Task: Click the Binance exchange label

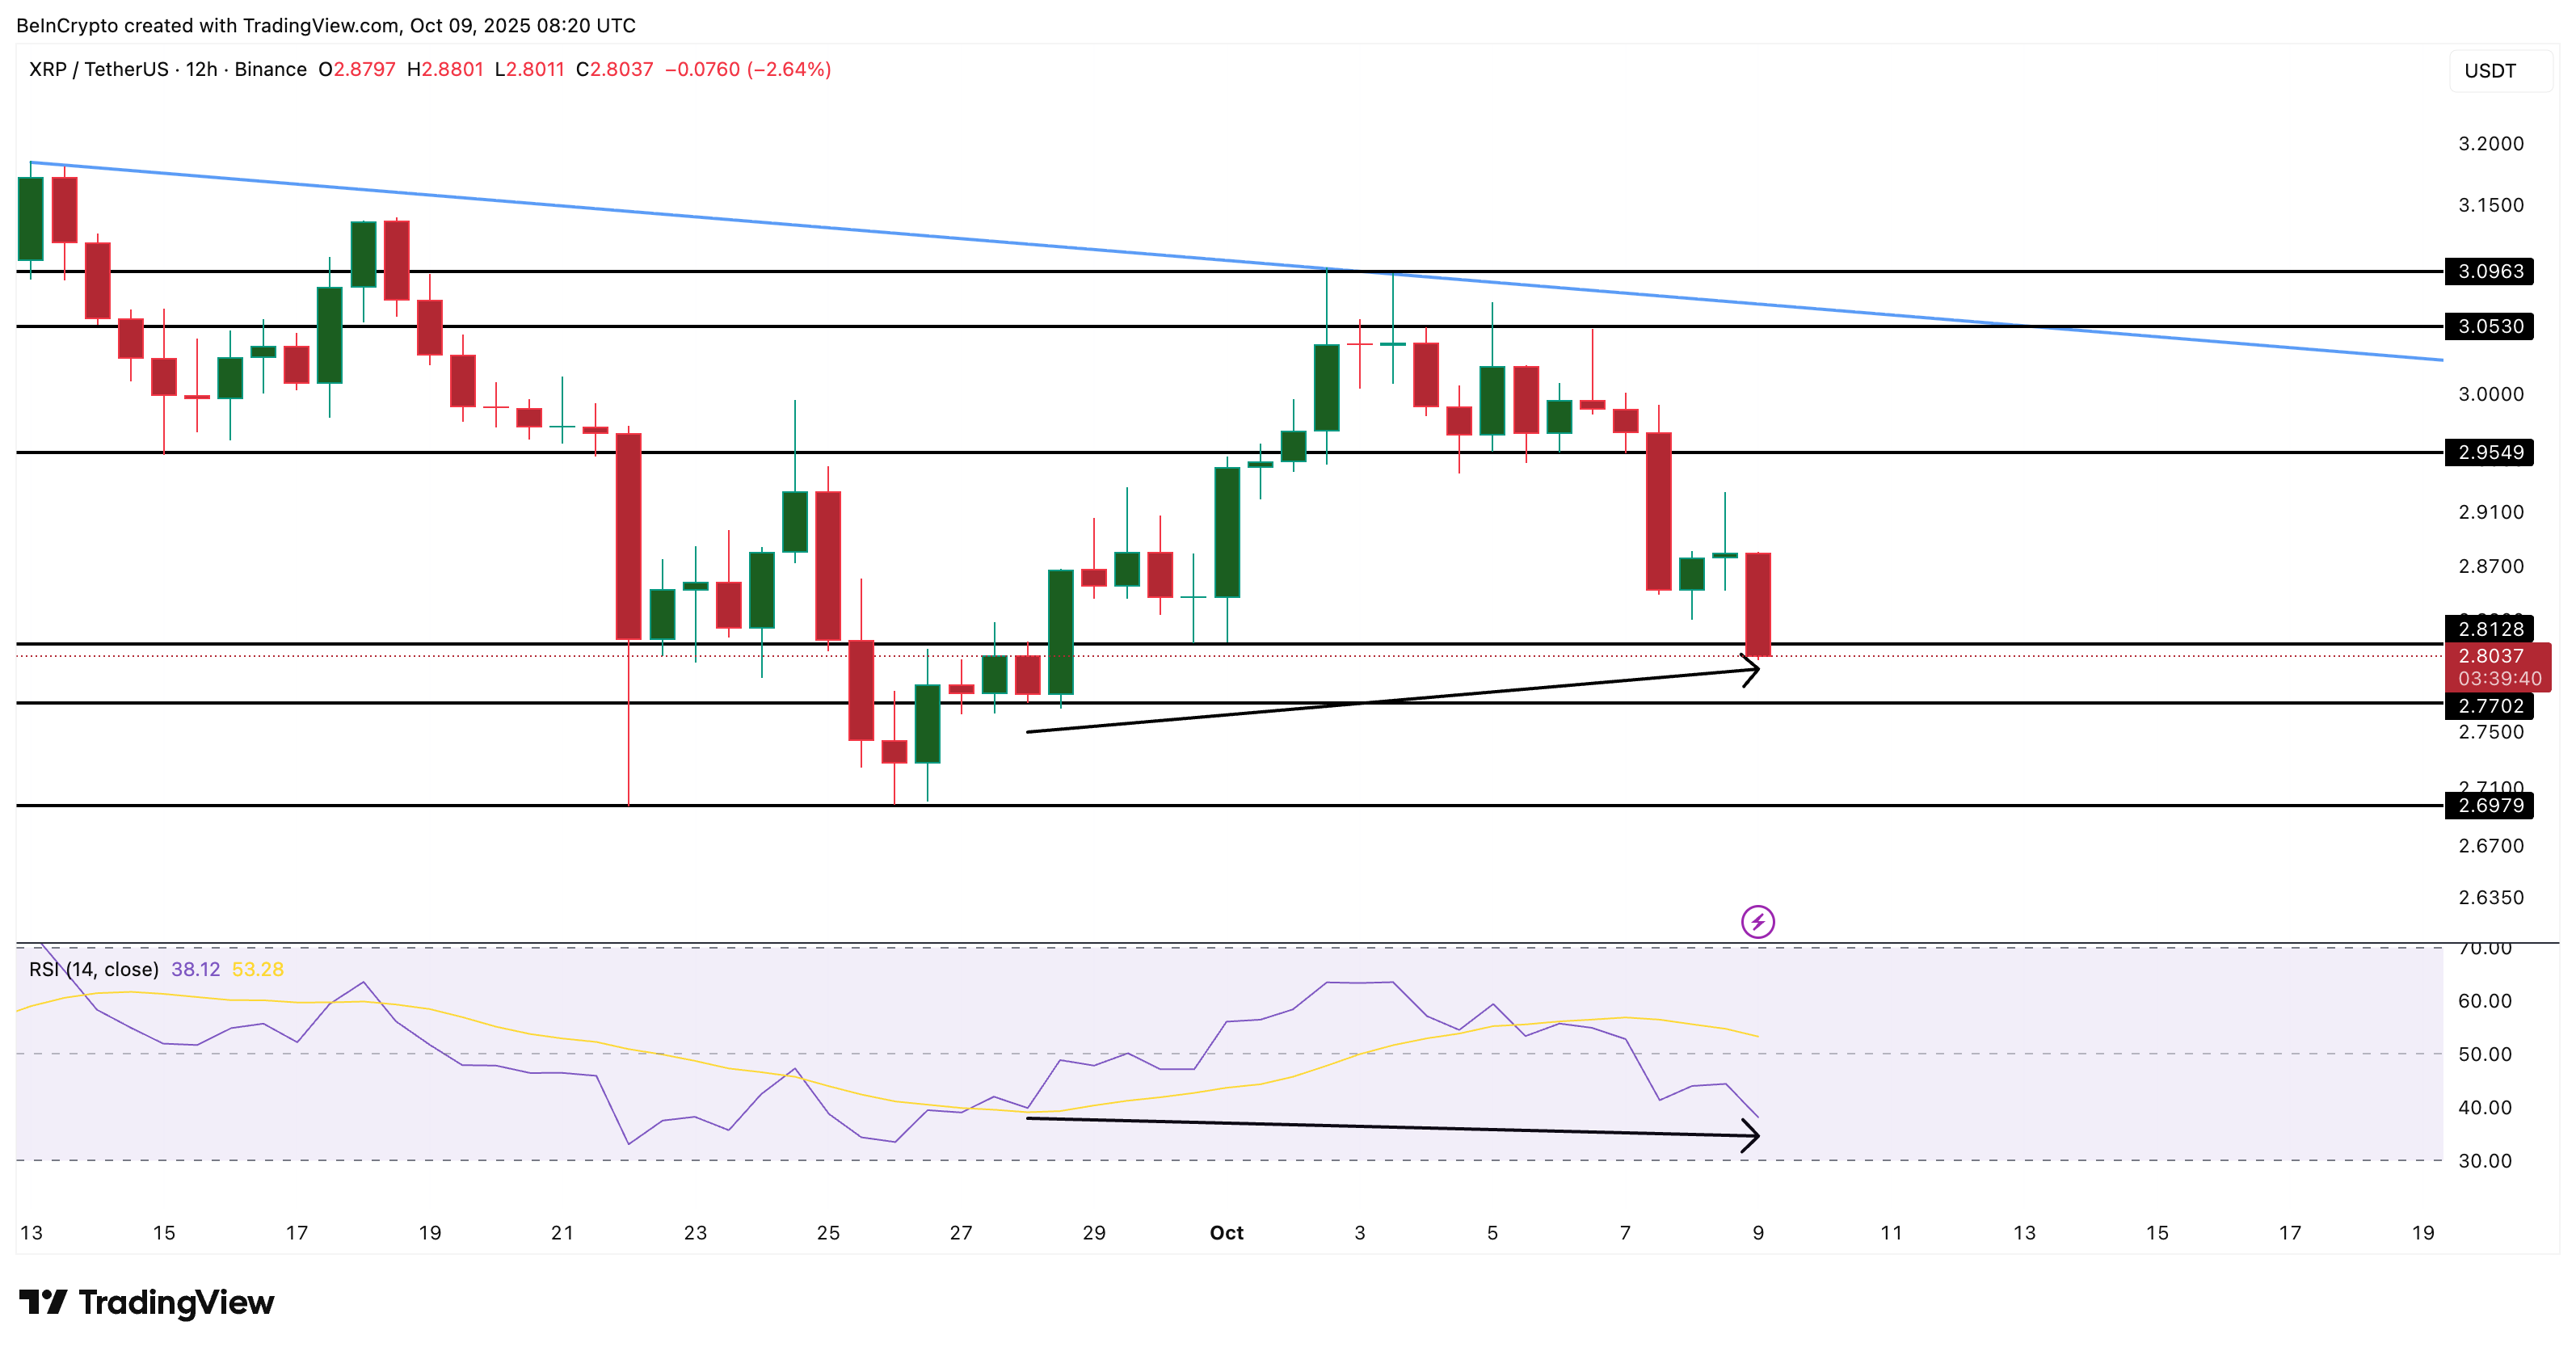Action: click(x=270, y=70)
